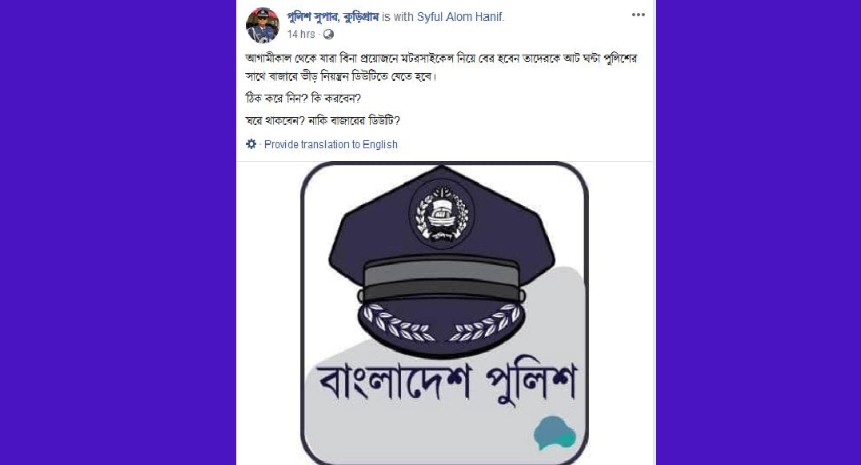Click the first paragraph about motorcycles
861x465 pixels.
[441, 67]
